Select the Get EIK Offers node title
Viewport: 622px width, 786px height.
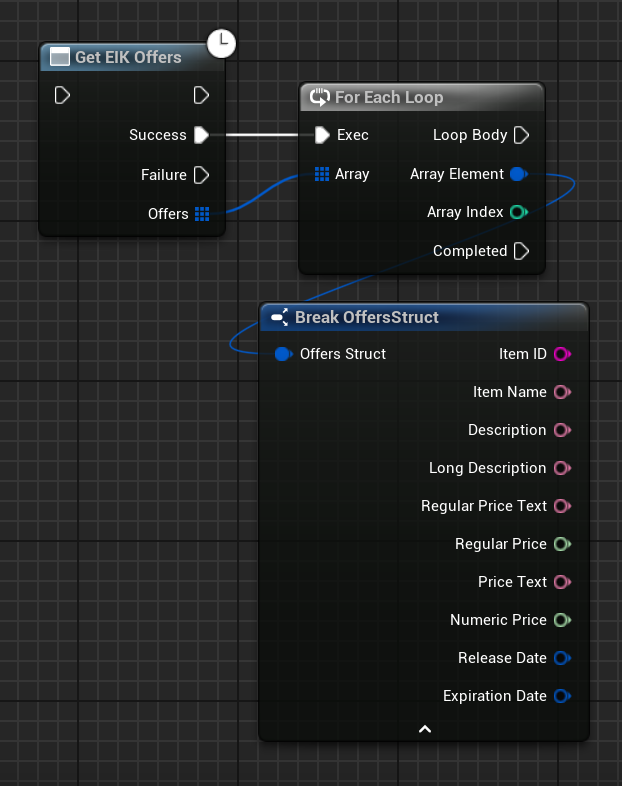tap(128, 58)
